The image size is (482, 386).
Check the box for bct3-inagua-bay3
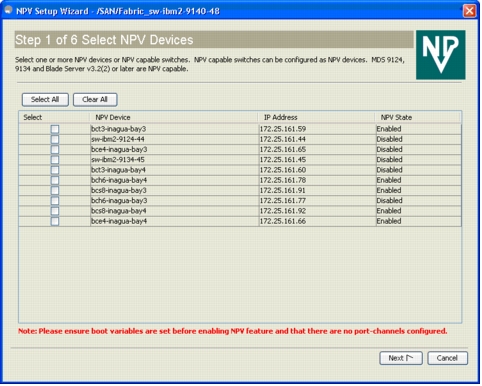pyautogui.click(x=55, y=129)
